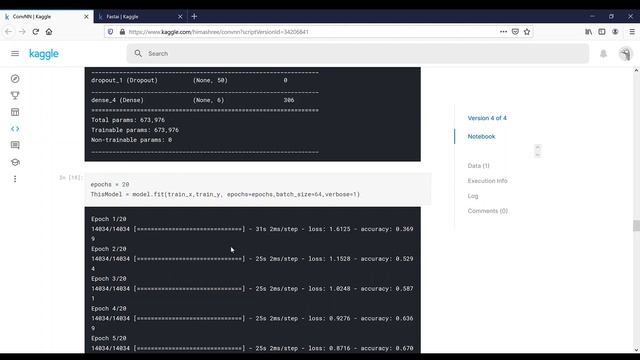This screenshot has height=360, width=640.
Task: Click the 'dense_4 (Dense)' row
Action: point(192,100)
